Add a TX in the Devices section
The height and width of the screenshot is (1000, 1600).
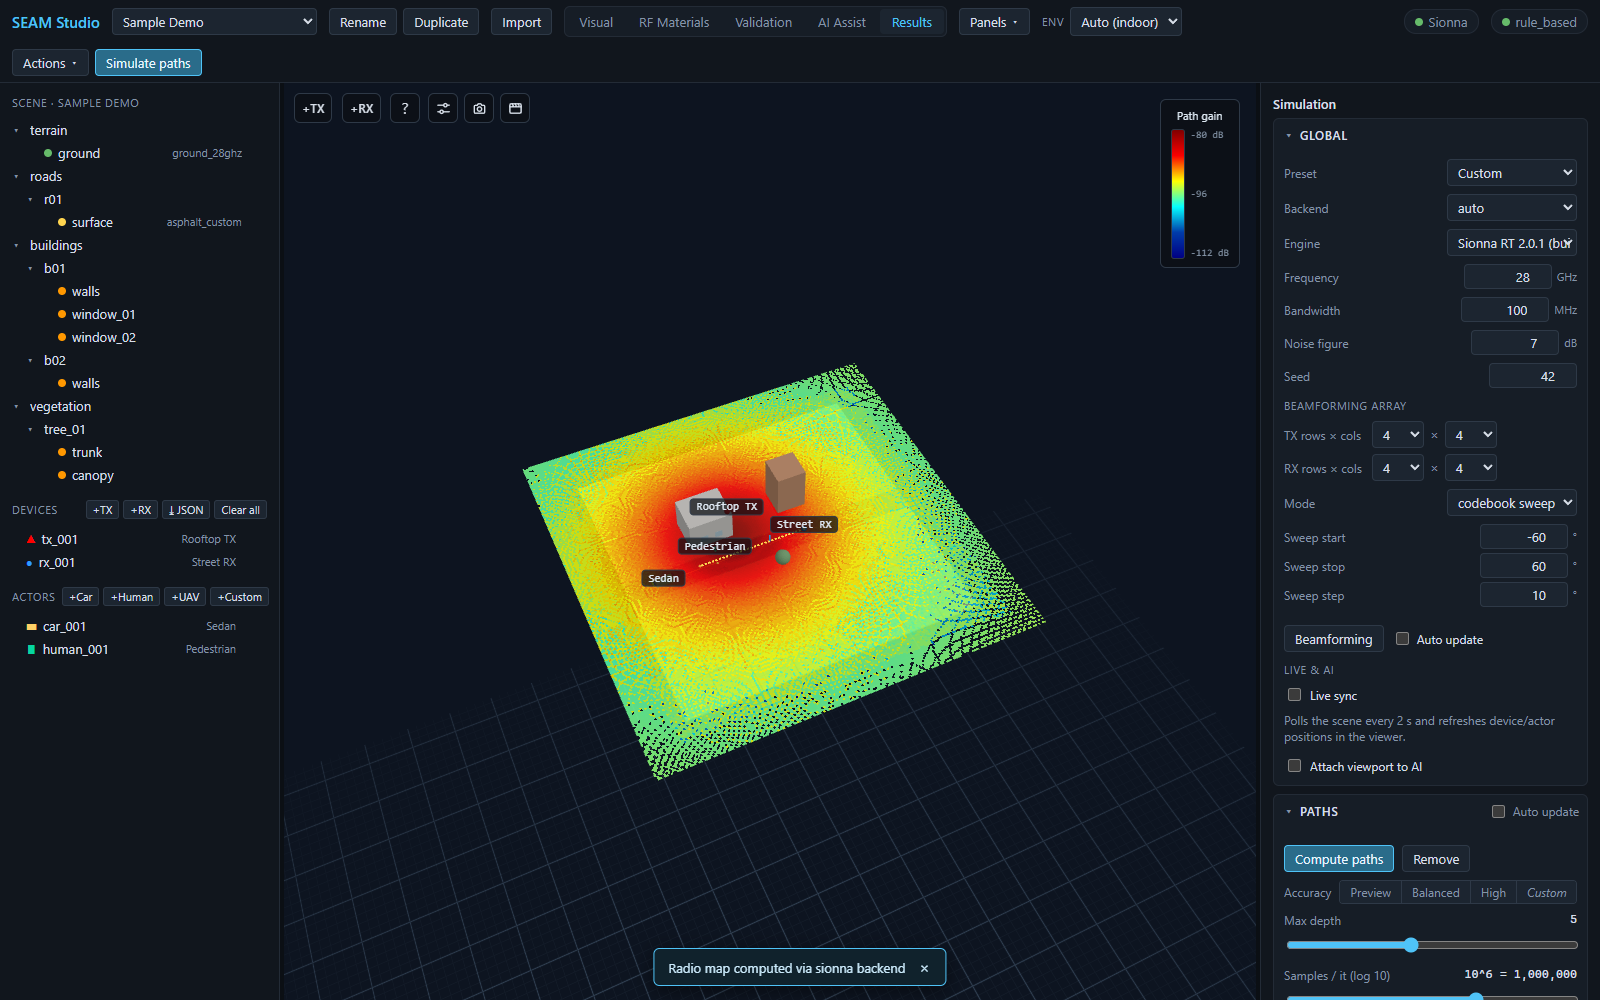[102, 510]
